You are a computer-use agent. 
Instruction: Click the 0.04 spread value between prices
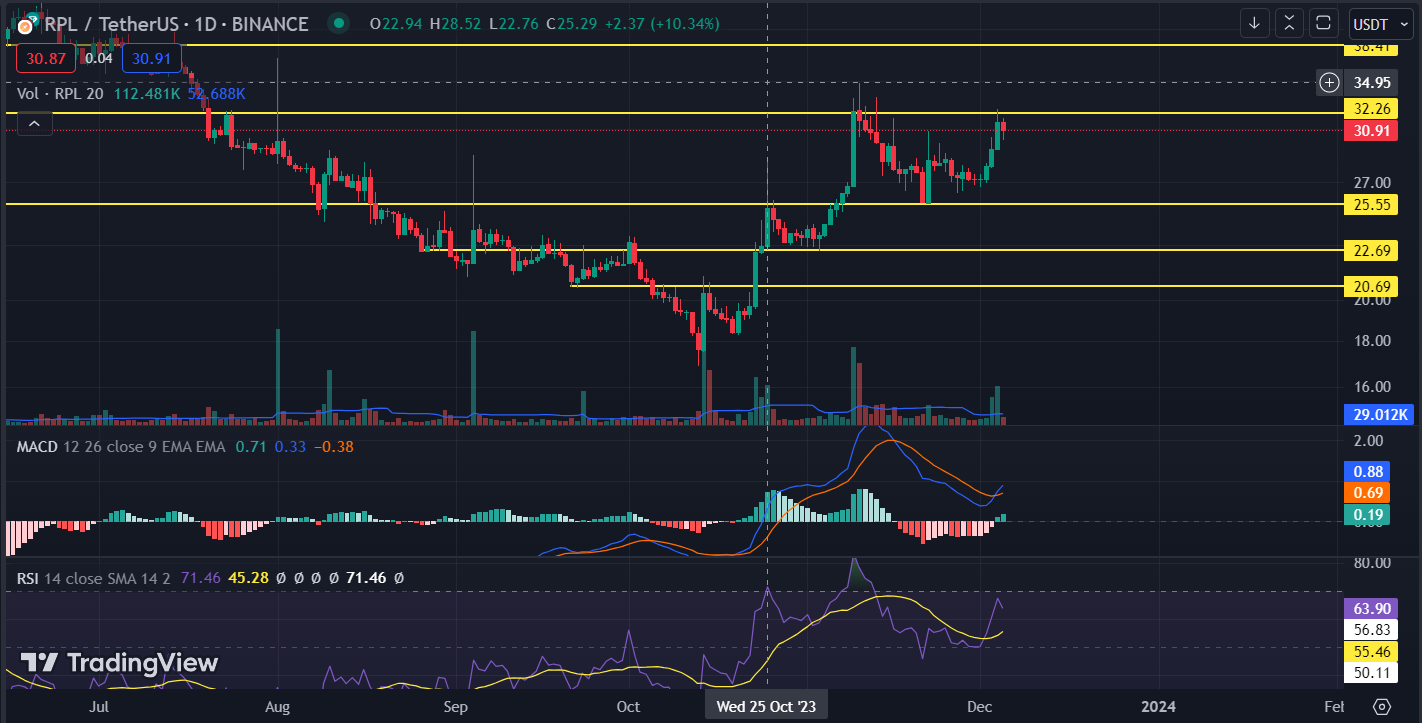(99, 59)
